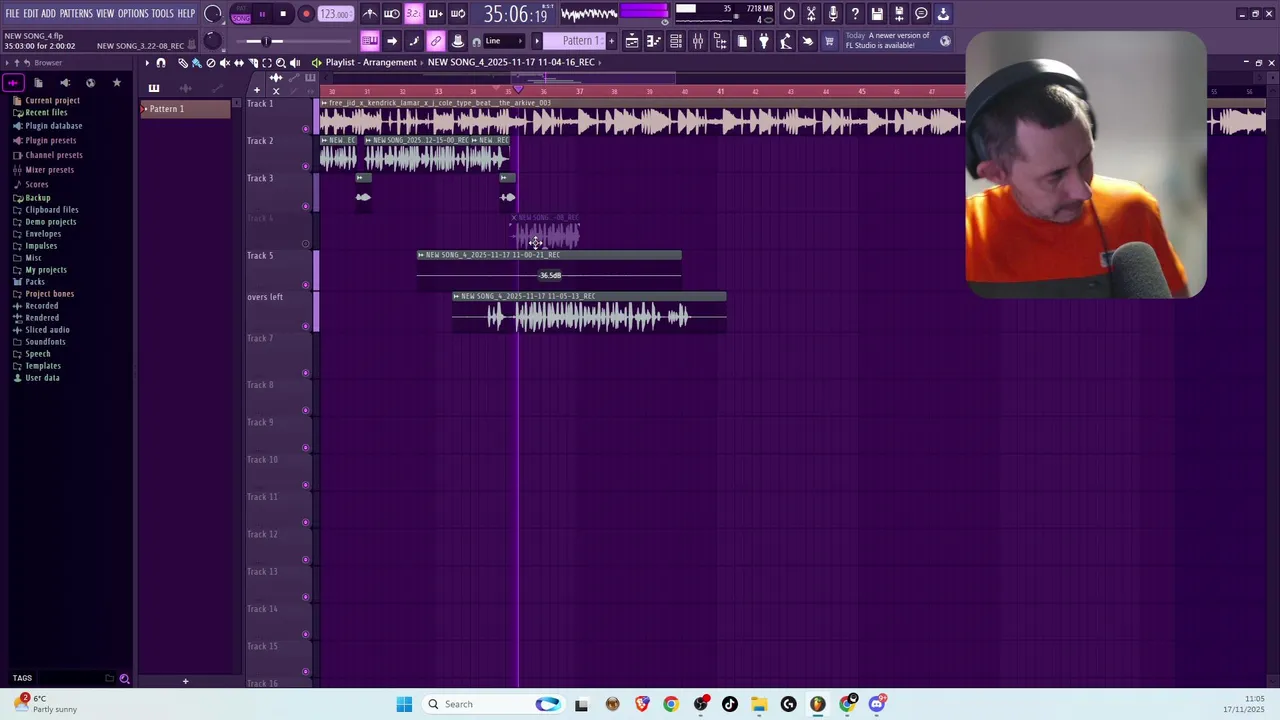This screenshot has height=720, width=1280.
Task: Click the download/export icon in toolbar
Action: tap(943, 14)
